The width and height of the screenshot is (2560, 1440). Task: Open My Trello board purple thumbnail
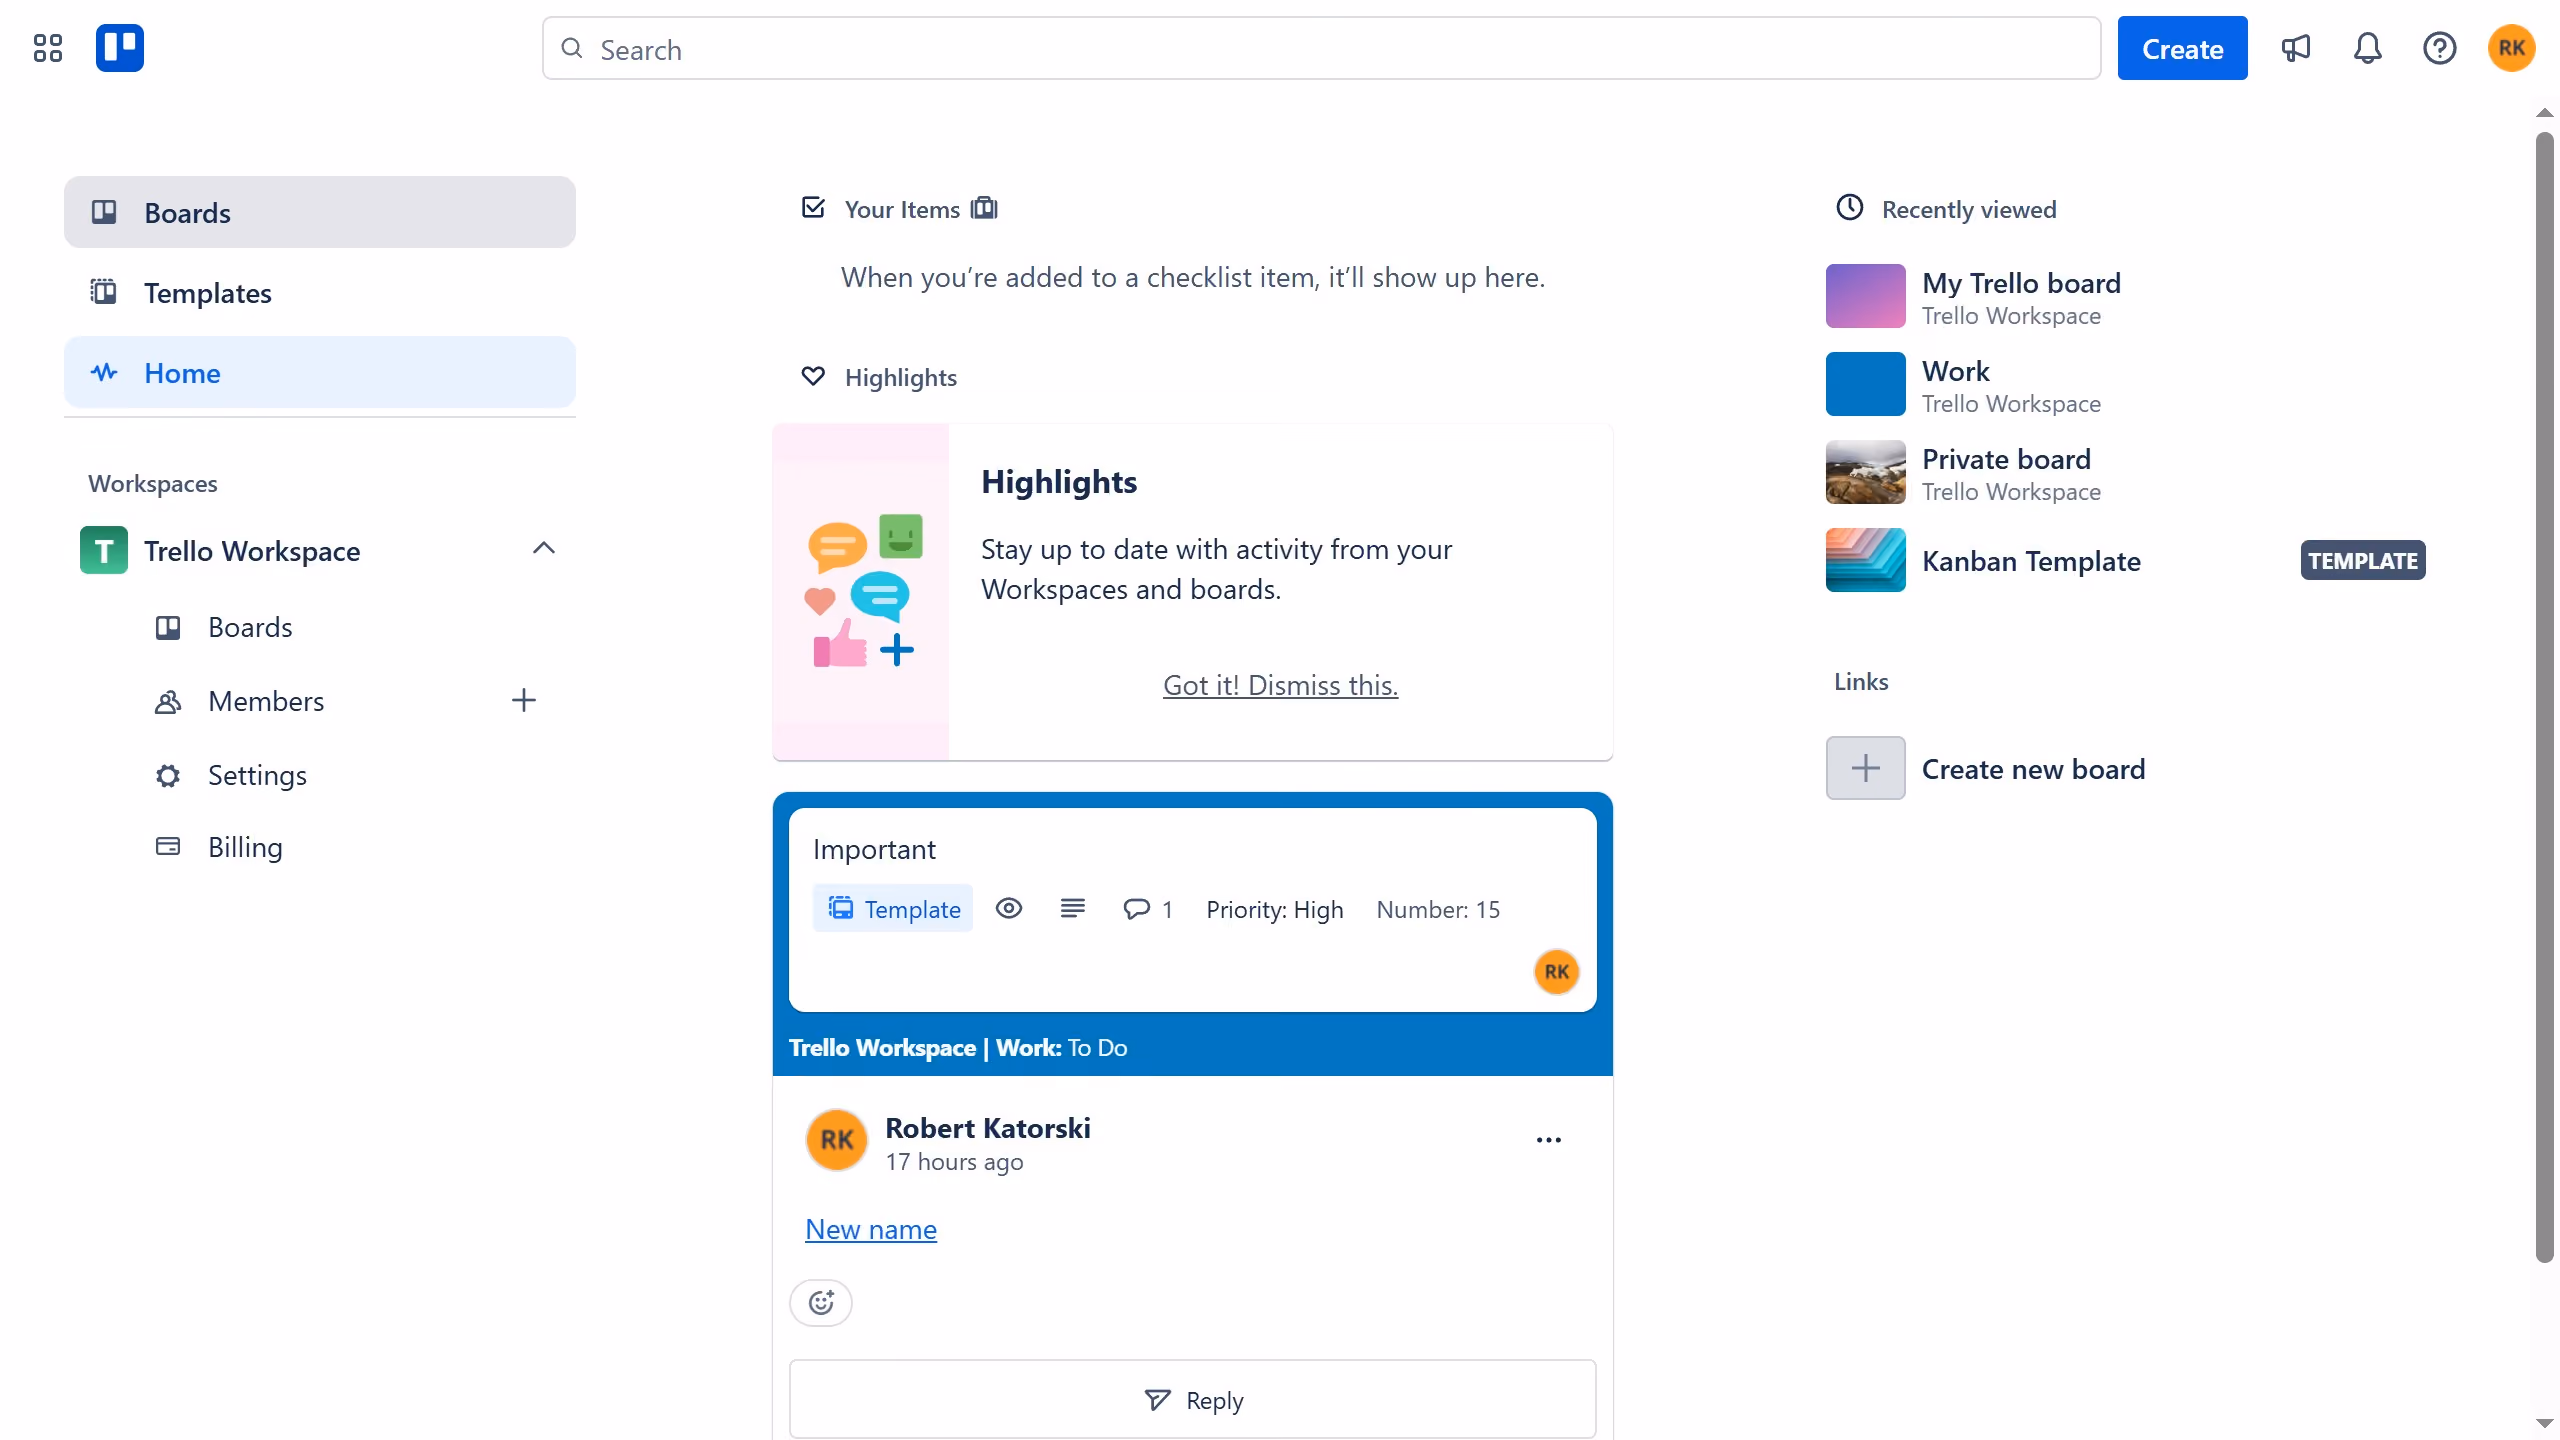coord(1865,296)
